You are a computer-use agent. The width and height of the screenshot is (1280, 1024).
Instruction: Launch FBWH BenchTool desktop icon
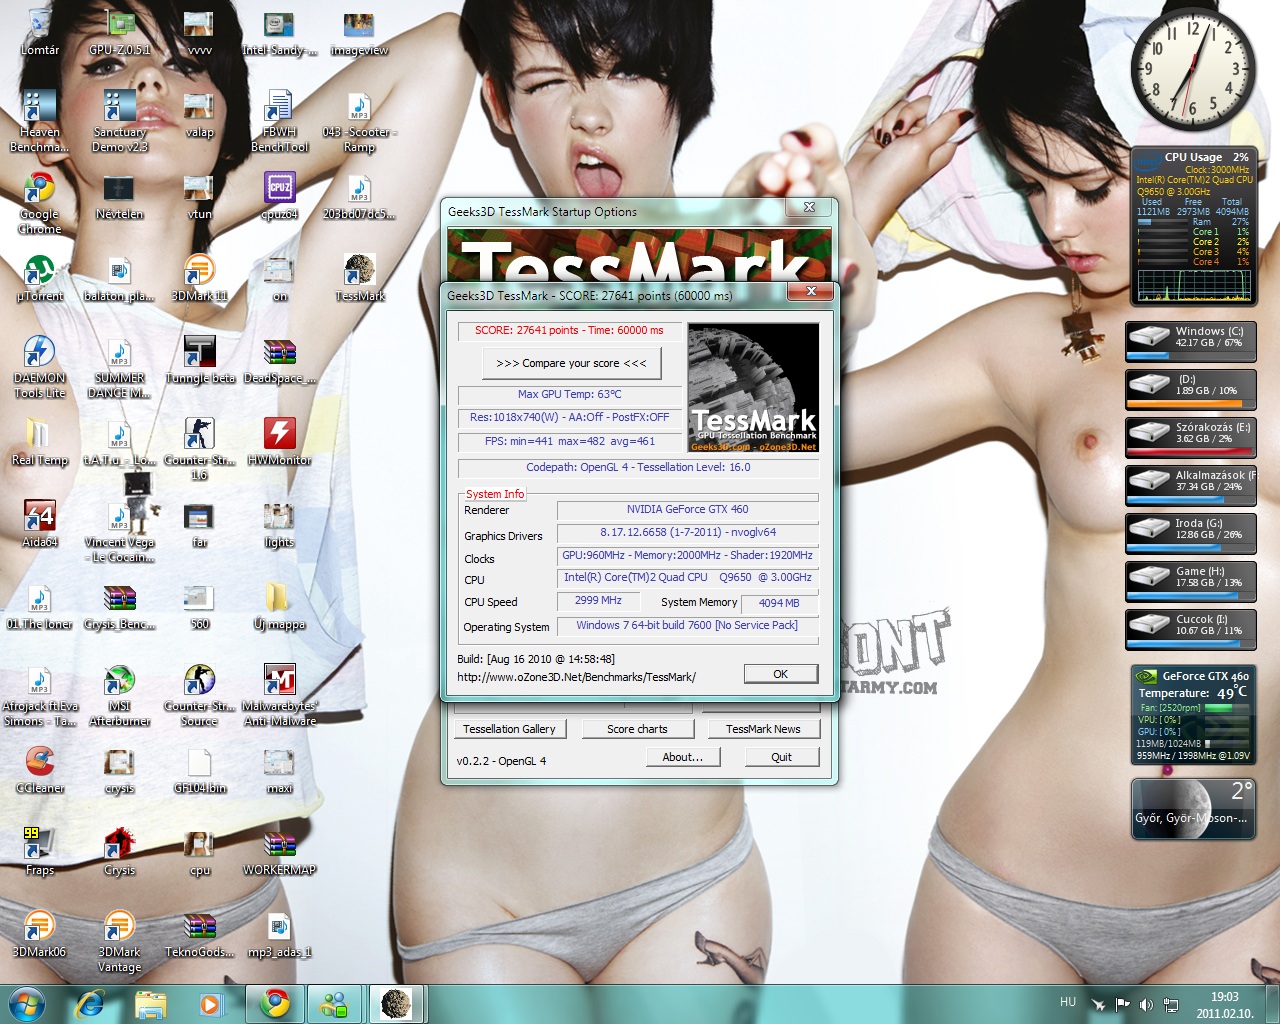point(279,121)
